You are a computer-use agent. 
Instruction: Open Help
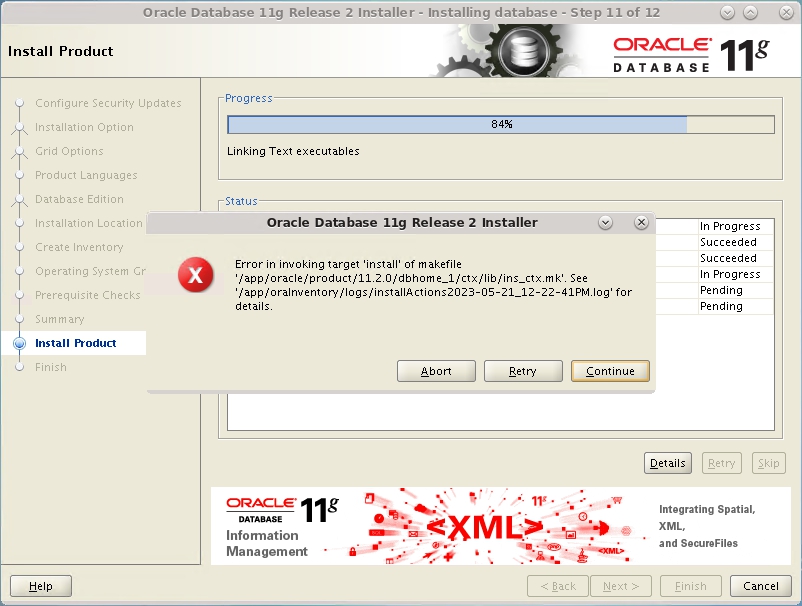click(40, 586)
